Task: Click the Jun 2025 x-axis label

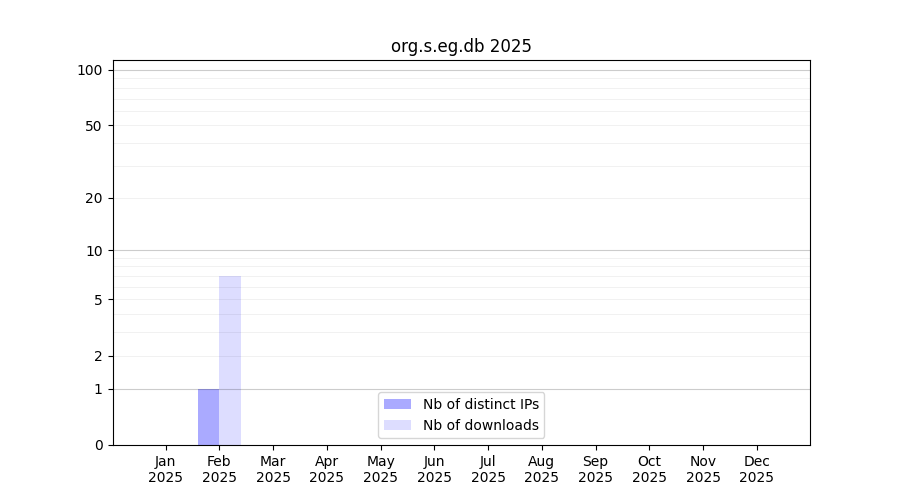Action: point(434,469)
